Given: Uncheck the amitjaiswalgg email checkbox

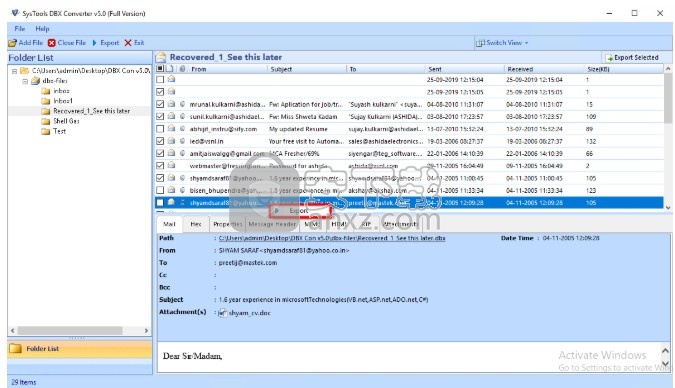Looking at the screenshot, I should pos(160,153).
